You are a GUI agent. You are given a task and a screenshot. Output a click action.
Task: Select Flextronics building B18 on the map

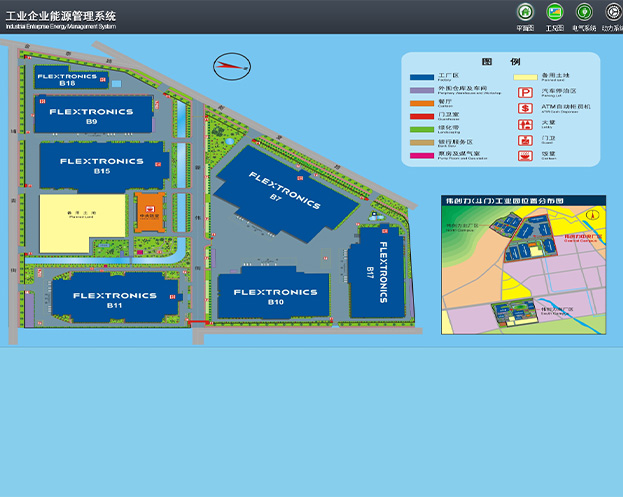click(x=67, y=79)
